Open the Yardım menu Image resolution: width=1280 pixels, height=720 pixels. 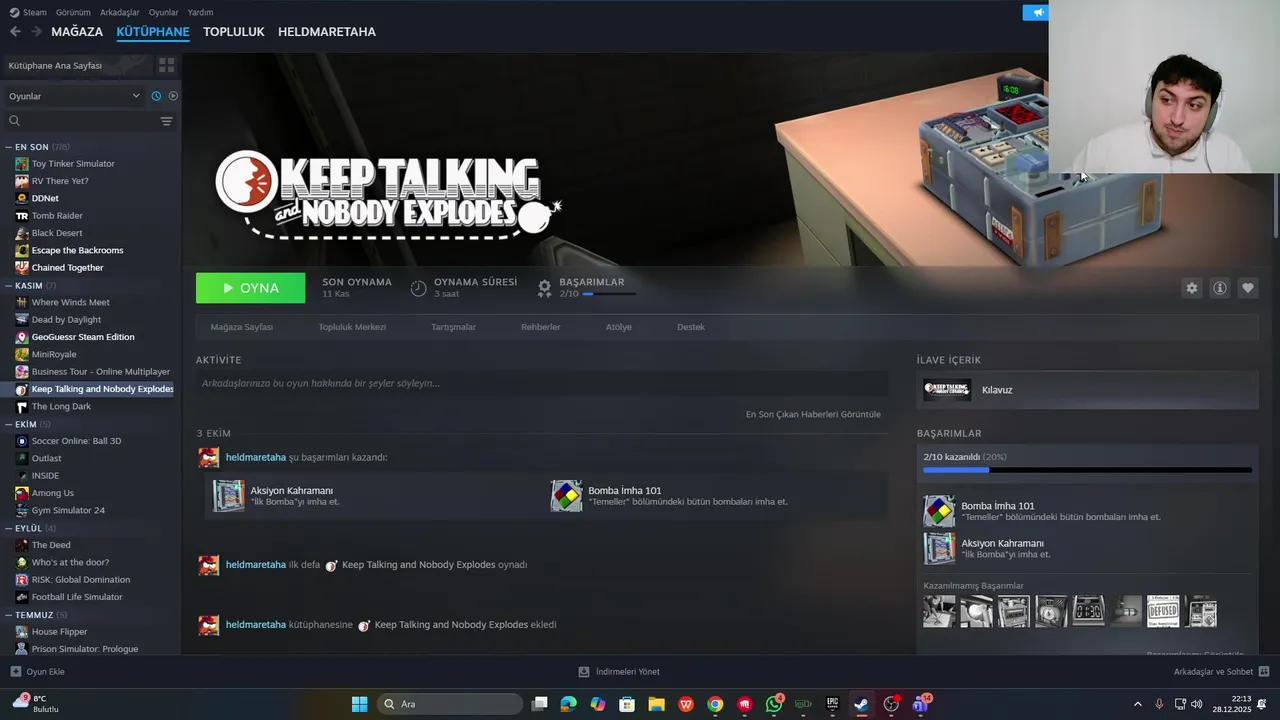[200, 12]
